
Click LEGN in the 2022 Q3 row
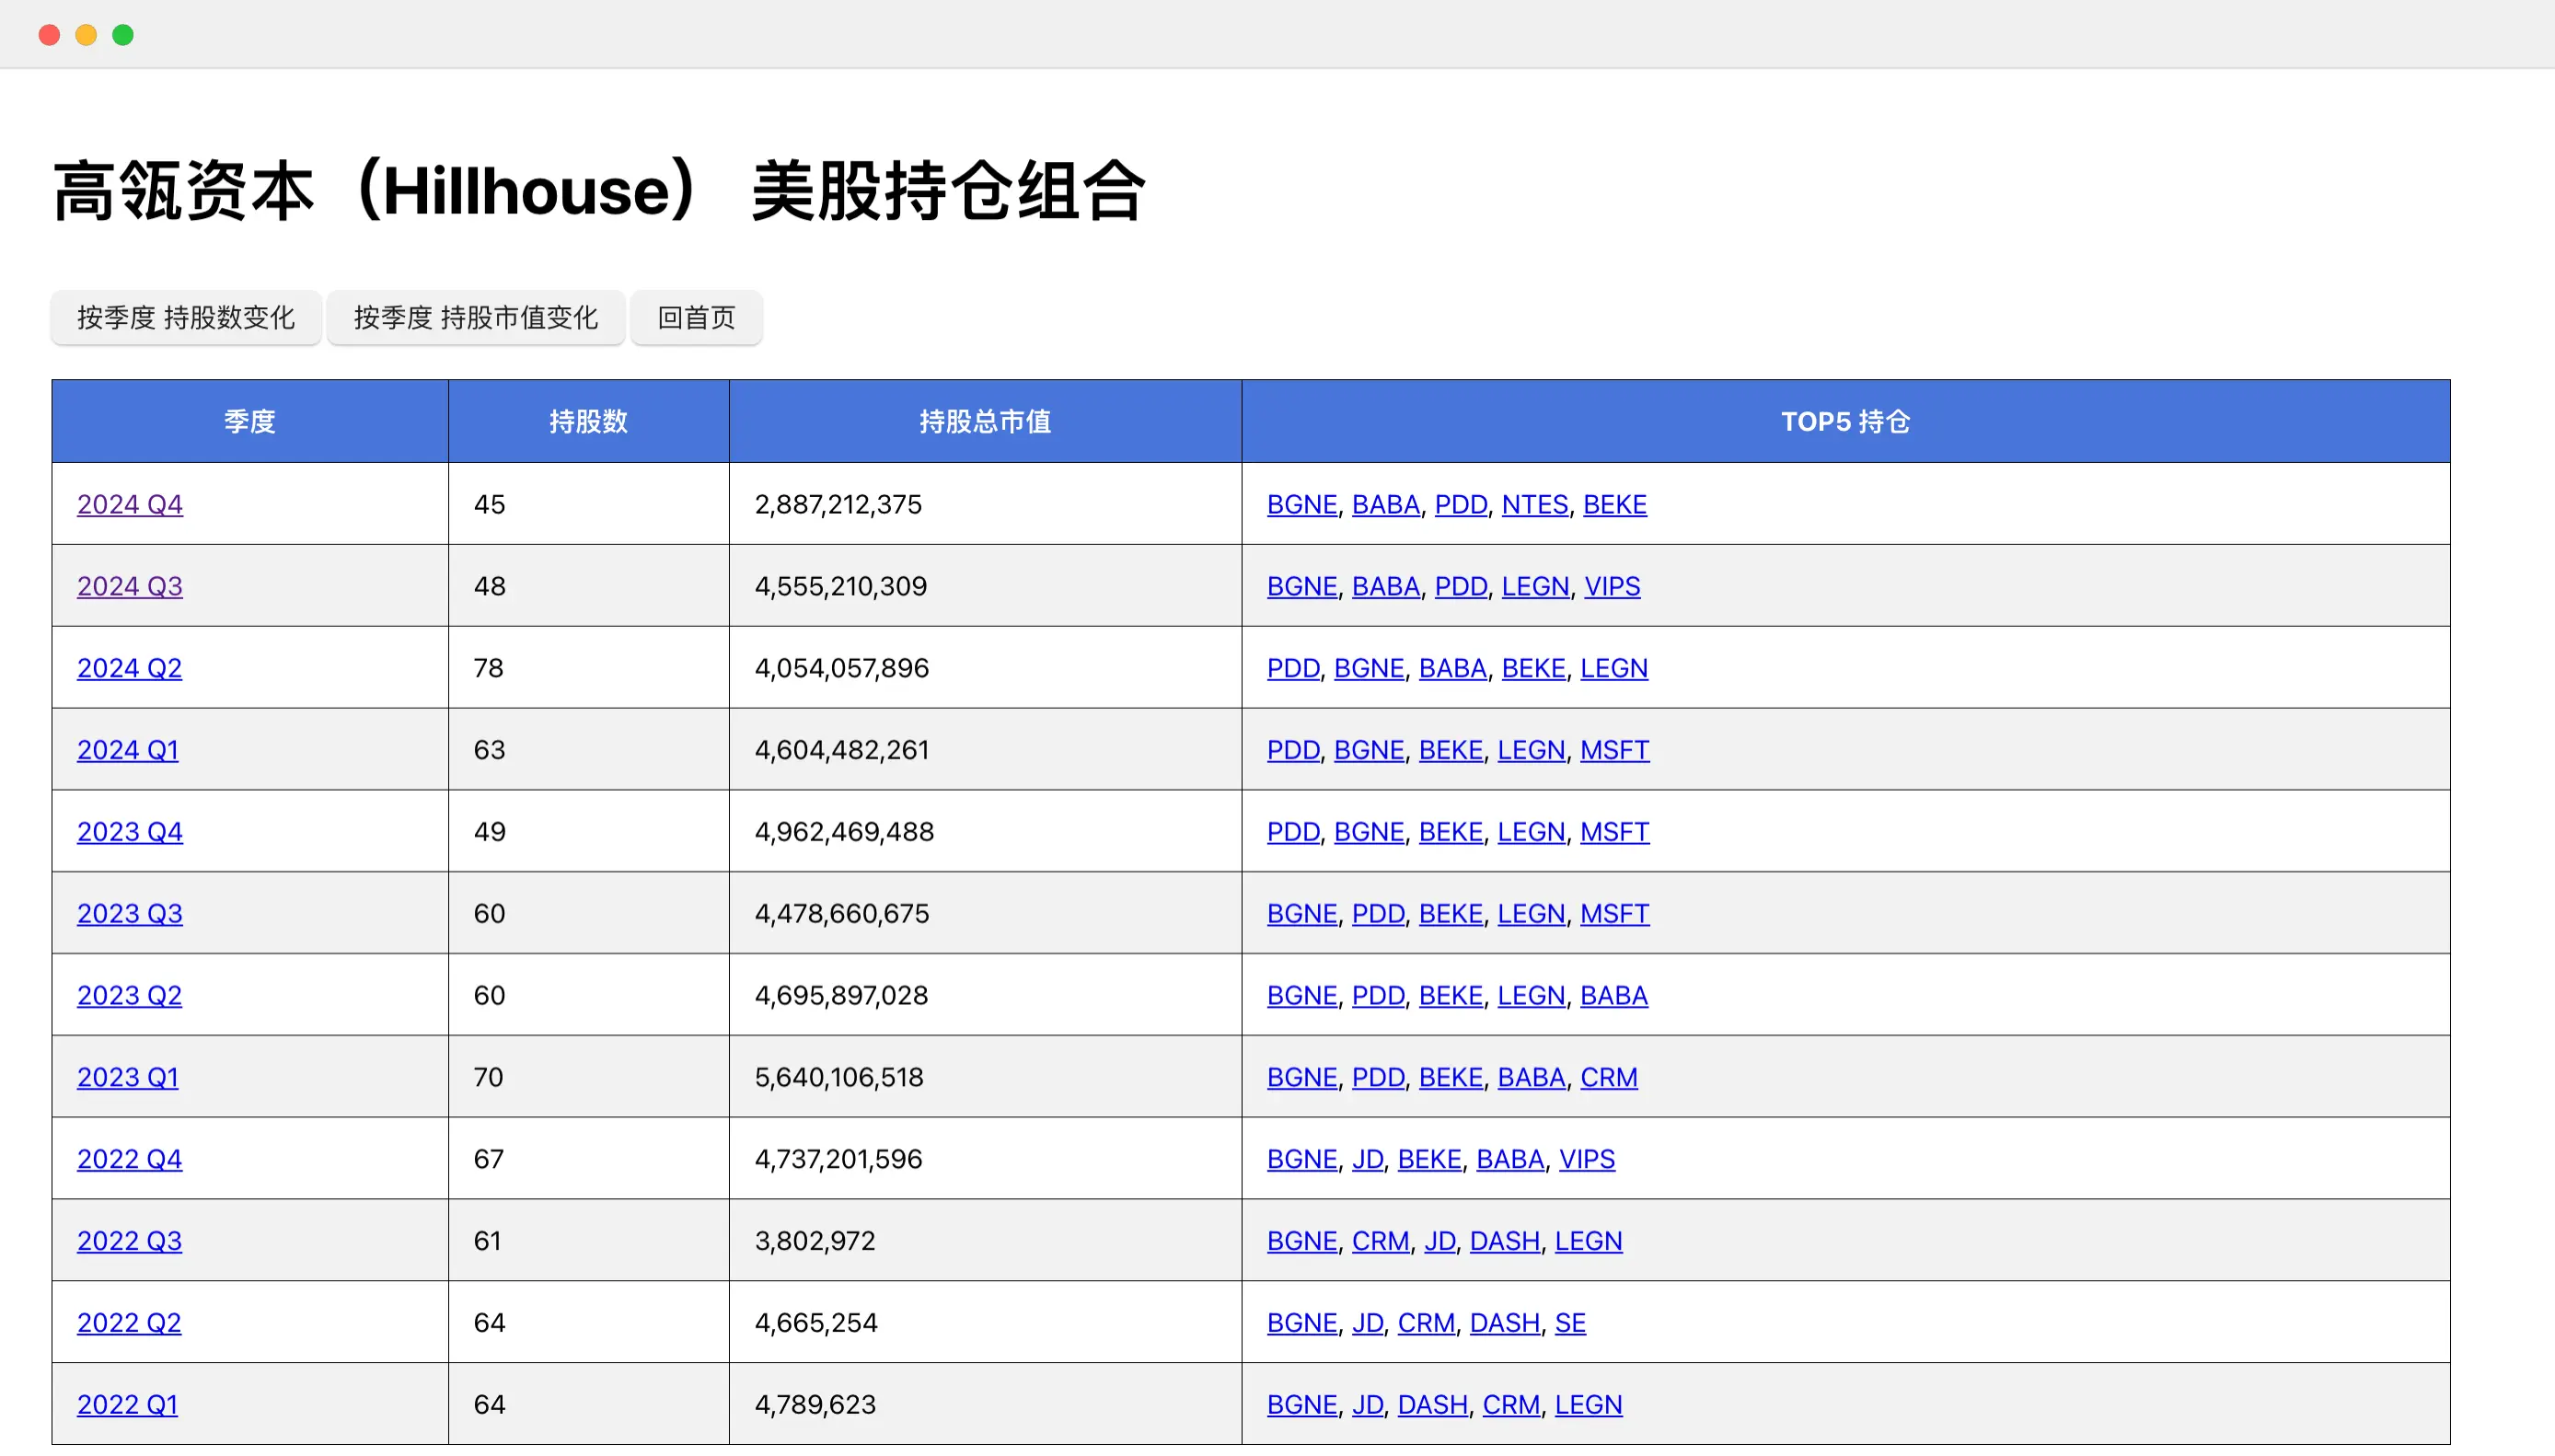pyautogui.click(x=1589, y=1242)
